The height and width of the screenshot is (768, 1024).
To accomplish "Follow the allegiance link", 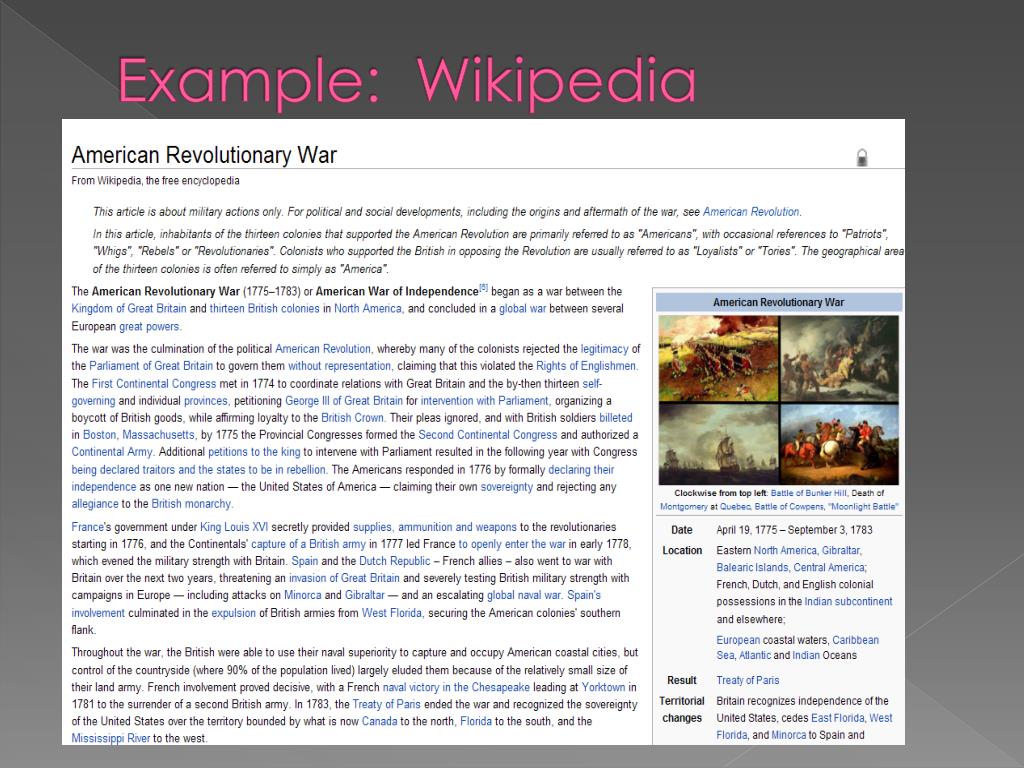I will [95, 504].
